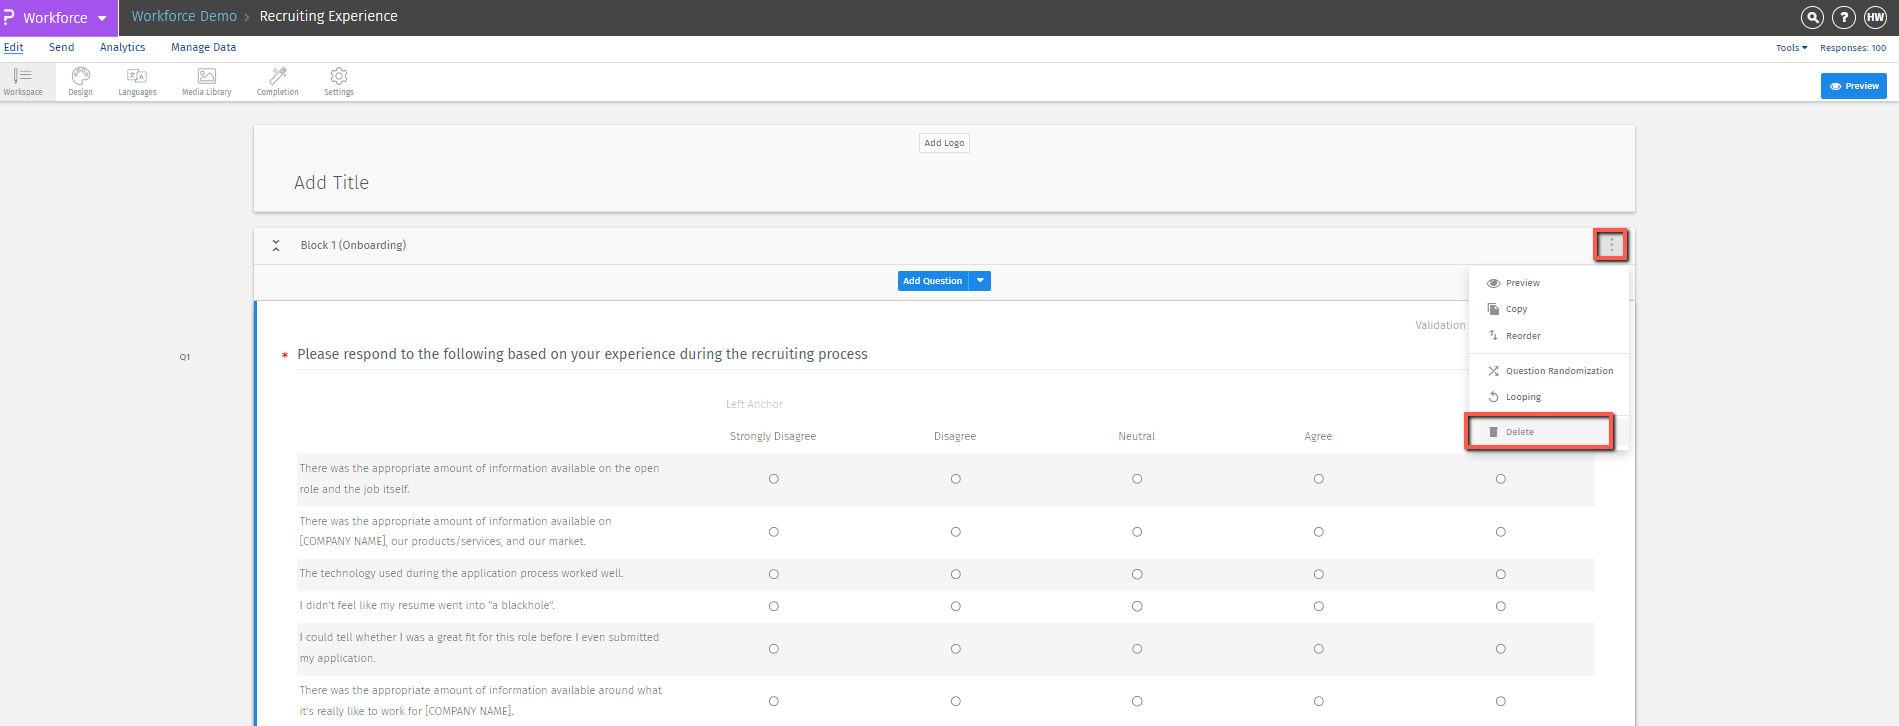Open the Languages tool
This screenshot has width=1899, height=726.
[x=137, y=81]
